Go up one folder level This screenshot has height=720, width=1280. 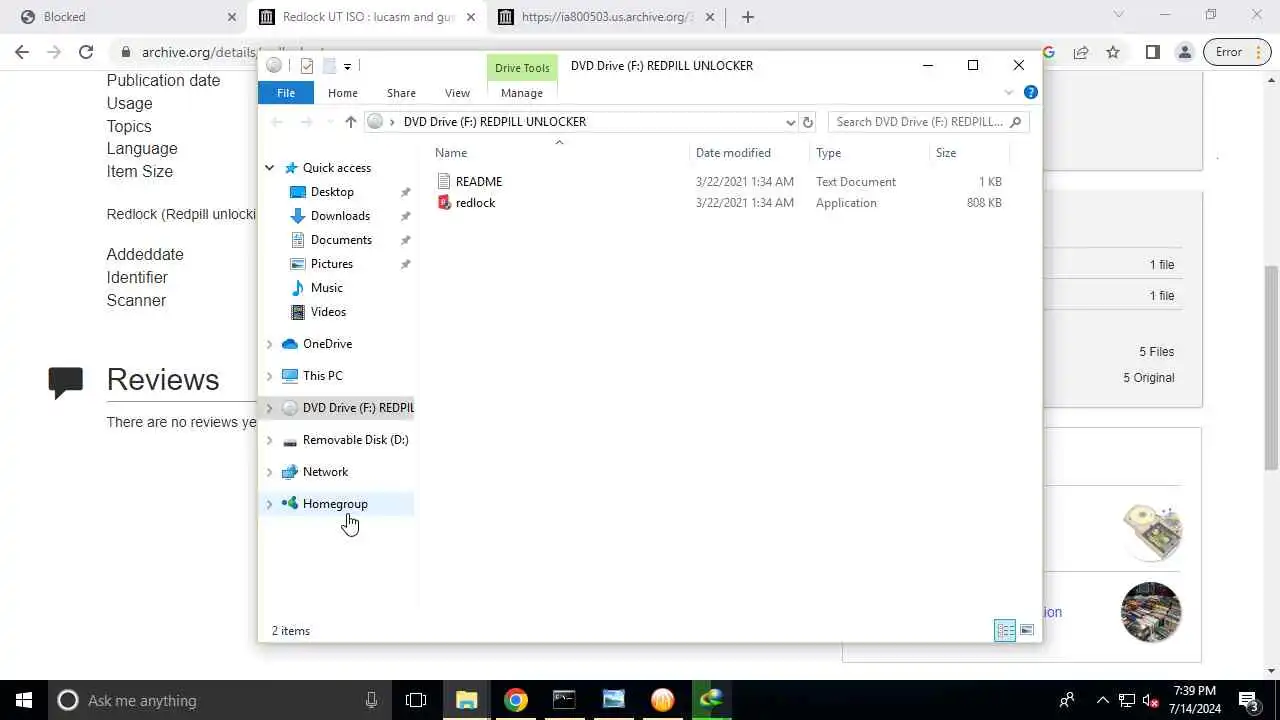(350, 122)
